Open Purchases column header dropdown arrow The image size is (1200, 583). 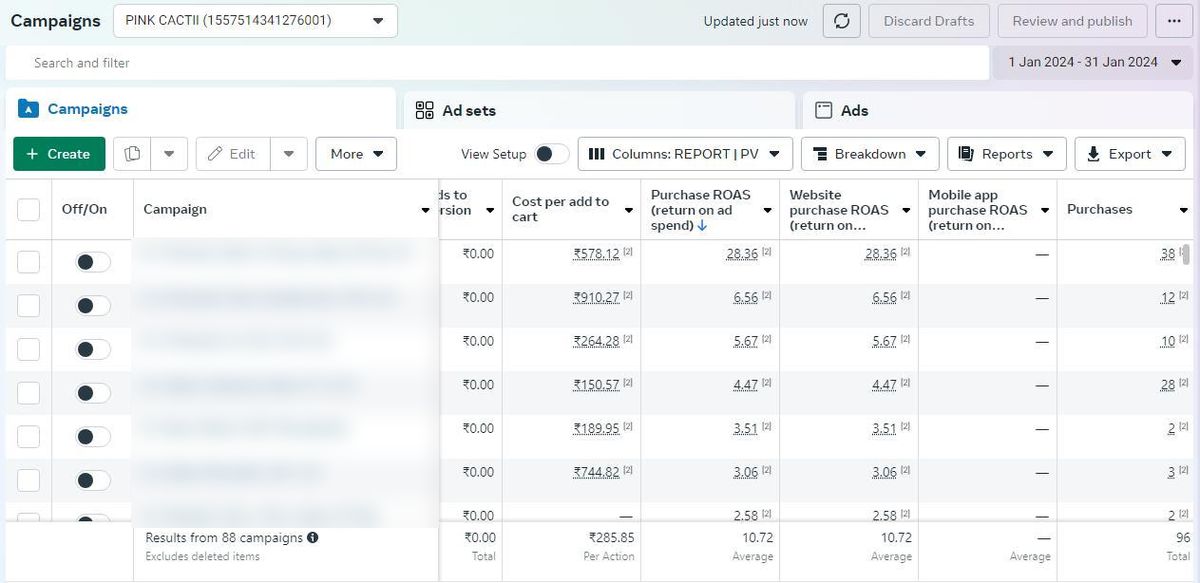coord(1182,210)
